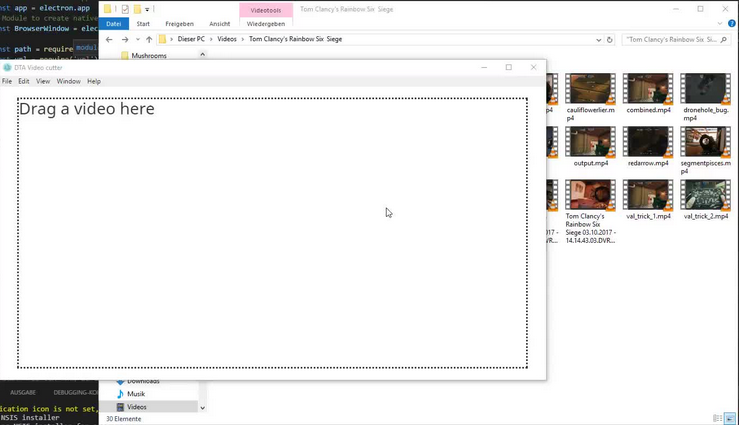This screenshot has height=425, width=739.
Task: Switch to the Freigeben ribbon tab
Action: tap(179, 24)
